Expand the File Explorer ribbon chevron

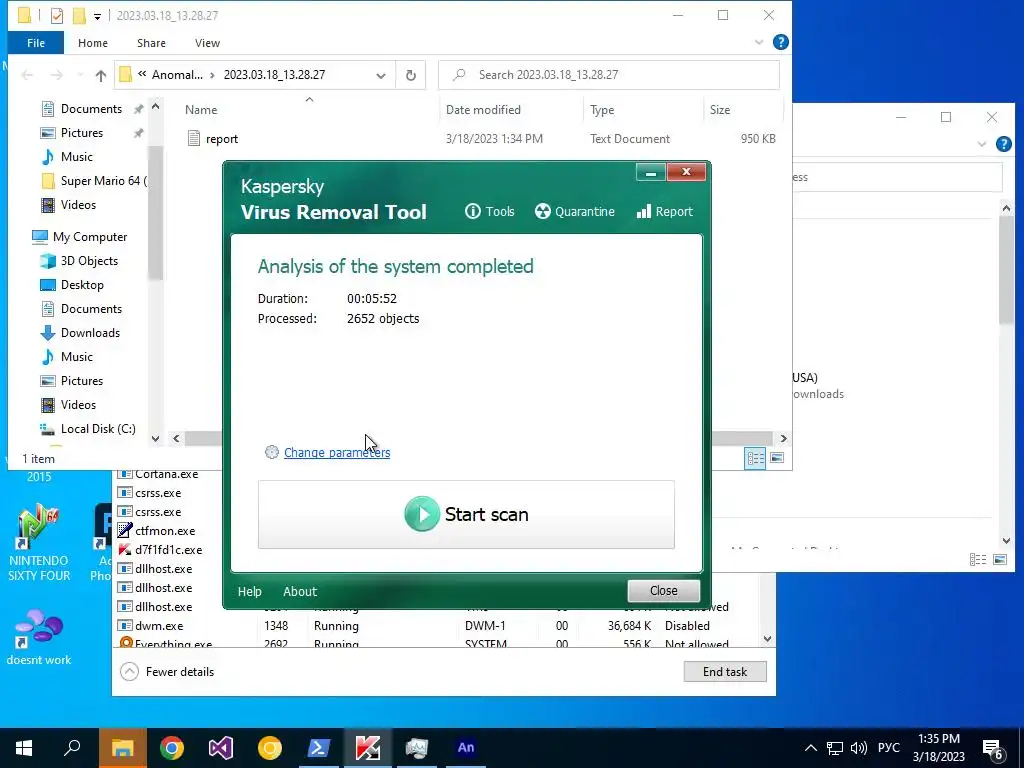[x=759, y=42]
